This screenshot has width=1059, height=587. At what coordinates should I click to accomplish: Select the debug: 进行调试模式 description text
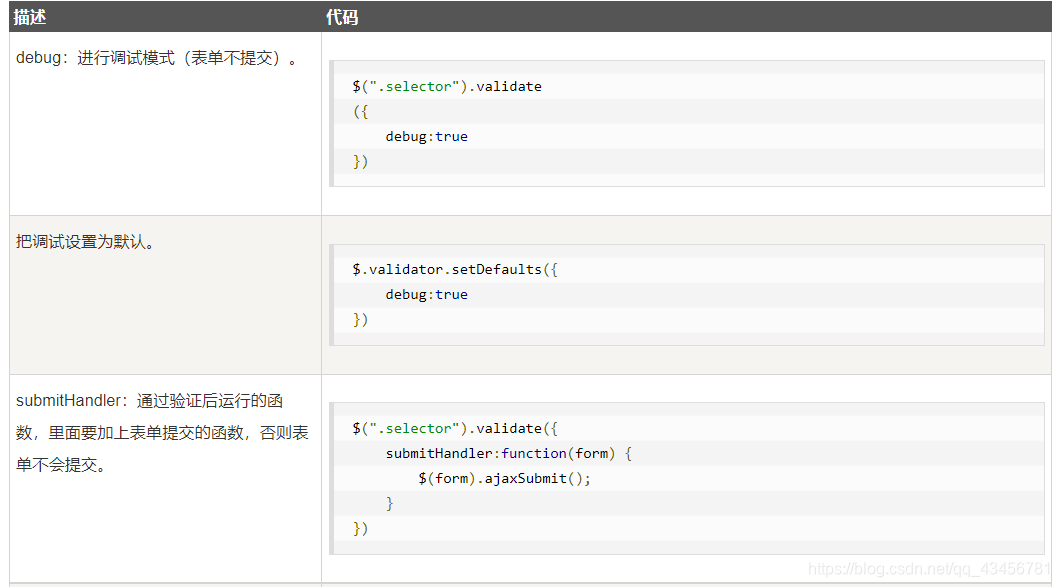pyautogui.click(x=157, y=58)
